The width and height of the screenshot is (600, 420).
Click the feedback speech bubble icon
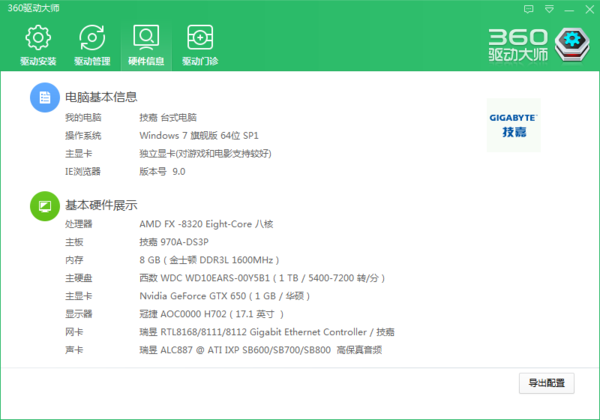point(529,8)
